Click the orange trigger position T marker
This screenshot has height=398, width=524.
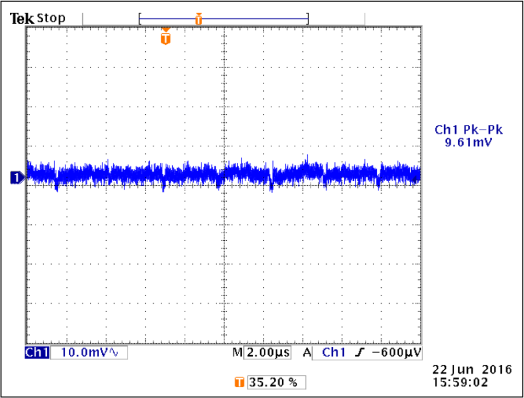coord(166,36)
